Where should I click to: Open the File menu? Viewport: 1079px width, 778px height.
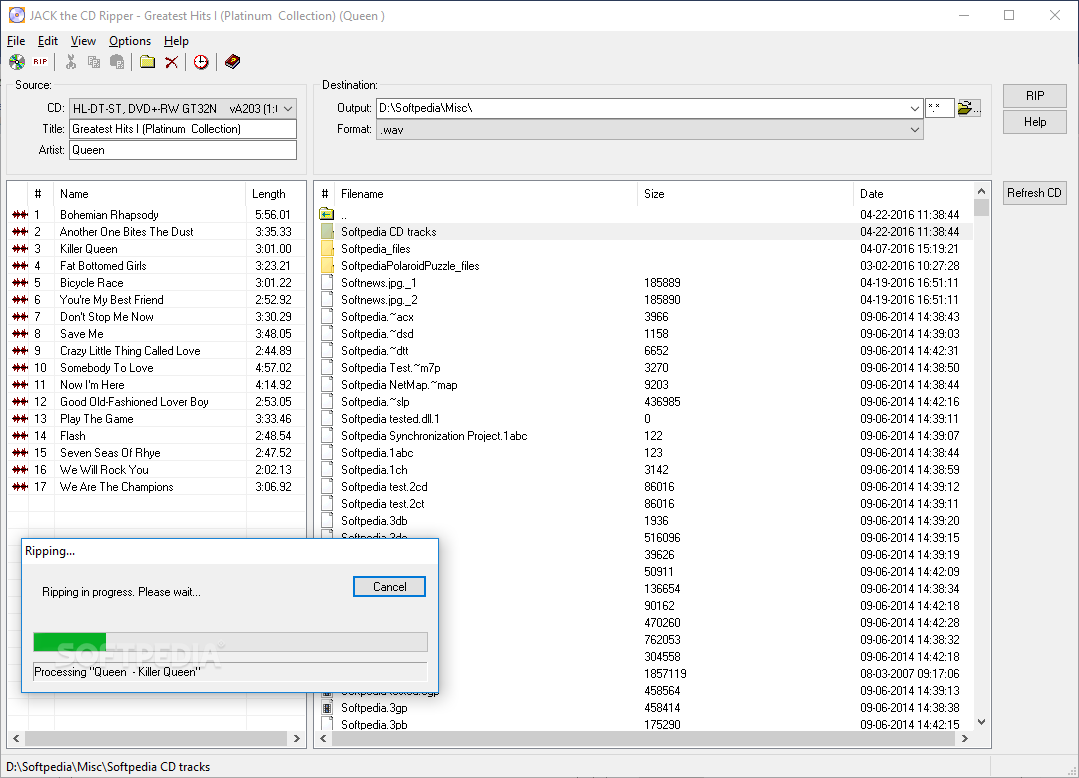[x=16, y=41]
